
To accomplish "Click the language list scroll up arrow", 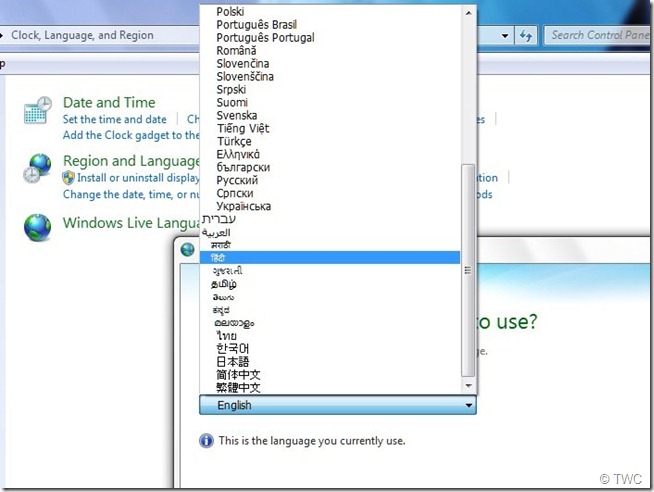I will point(468,13).
